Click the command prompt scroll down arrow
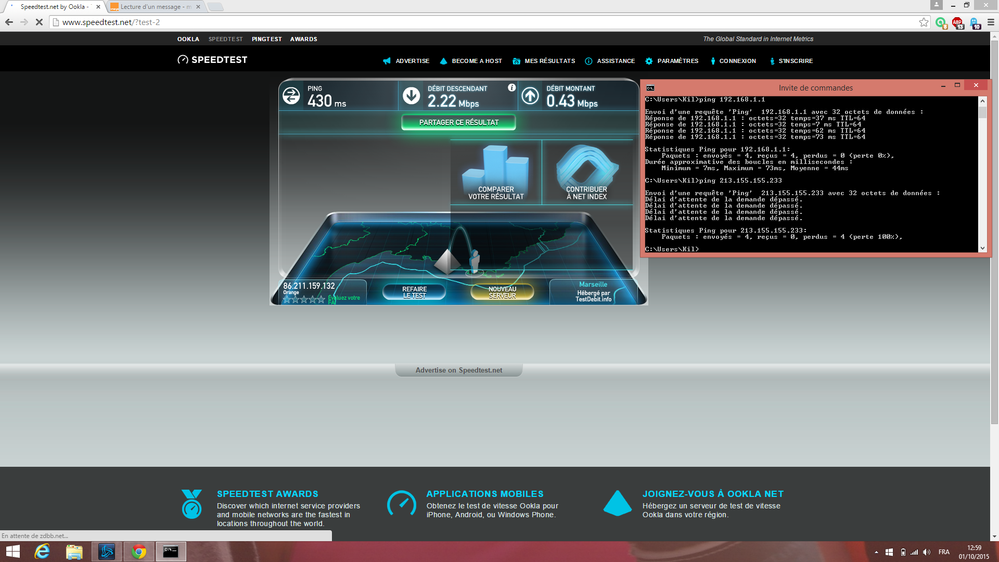999x562 pixels. coord(982,248)
